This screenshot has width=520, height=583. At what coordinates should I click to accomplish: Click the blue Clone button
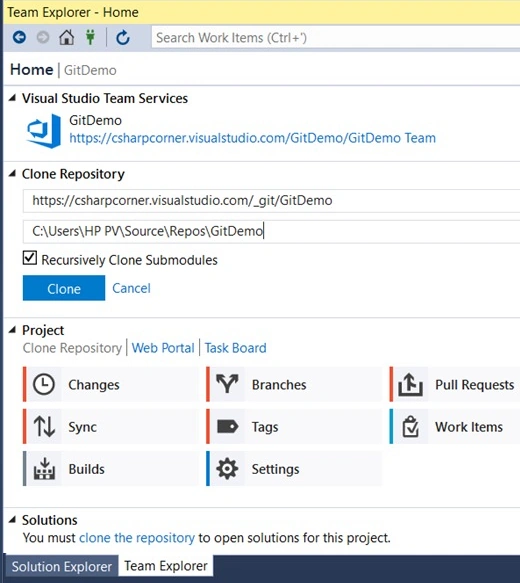tap(64, 288)
